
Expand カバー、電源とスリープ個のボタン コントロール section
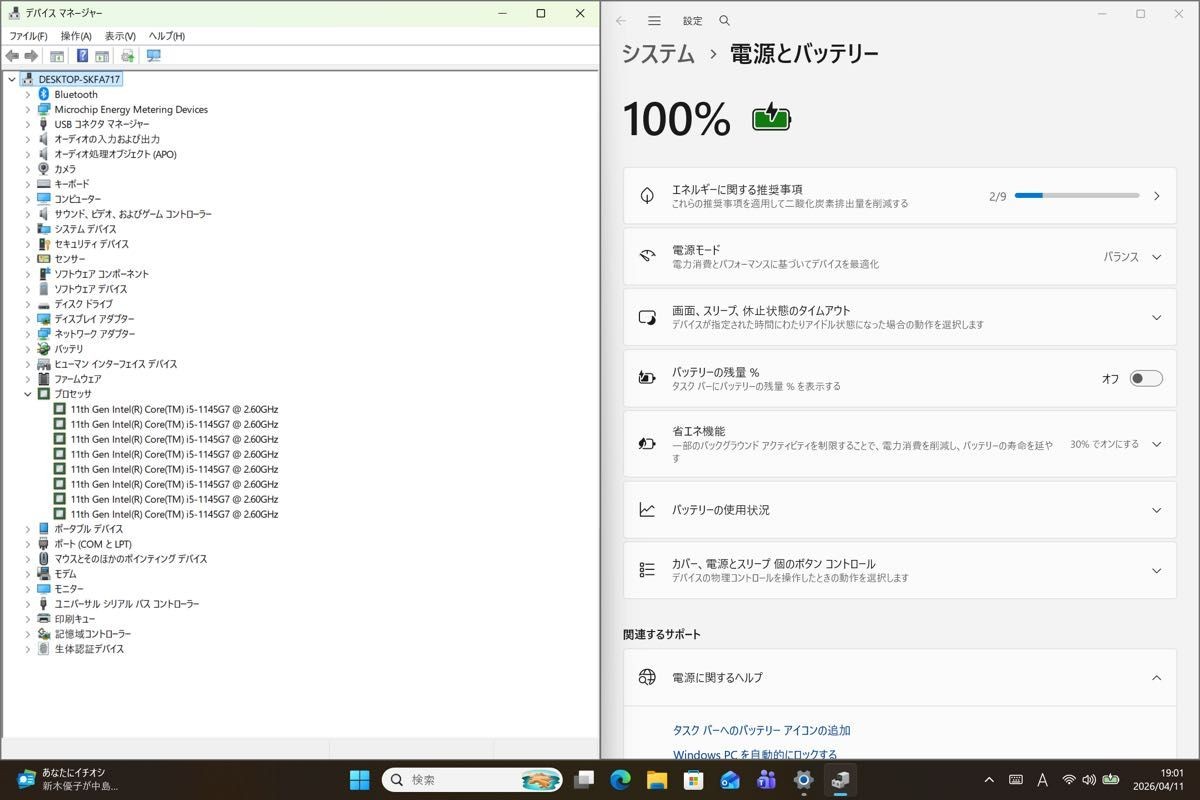[1157, 571]
